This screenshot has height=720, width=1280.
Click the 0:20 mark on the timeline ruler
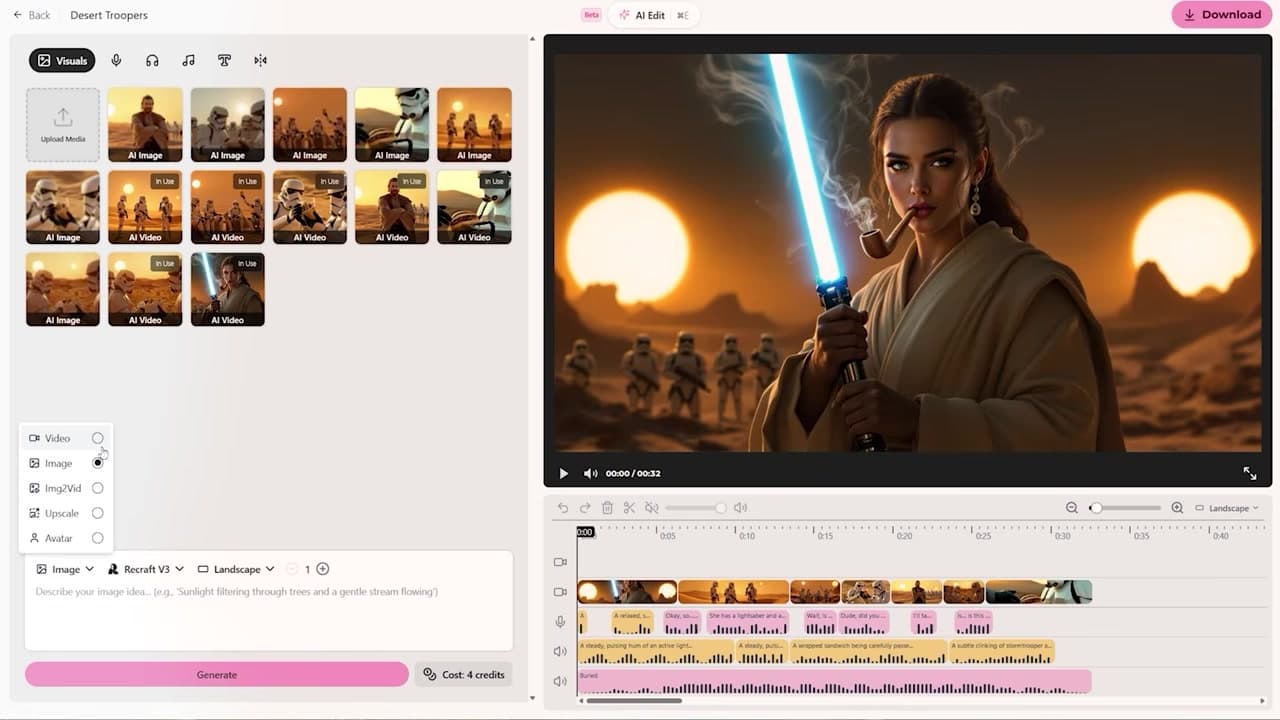click(x=904, y=536)
